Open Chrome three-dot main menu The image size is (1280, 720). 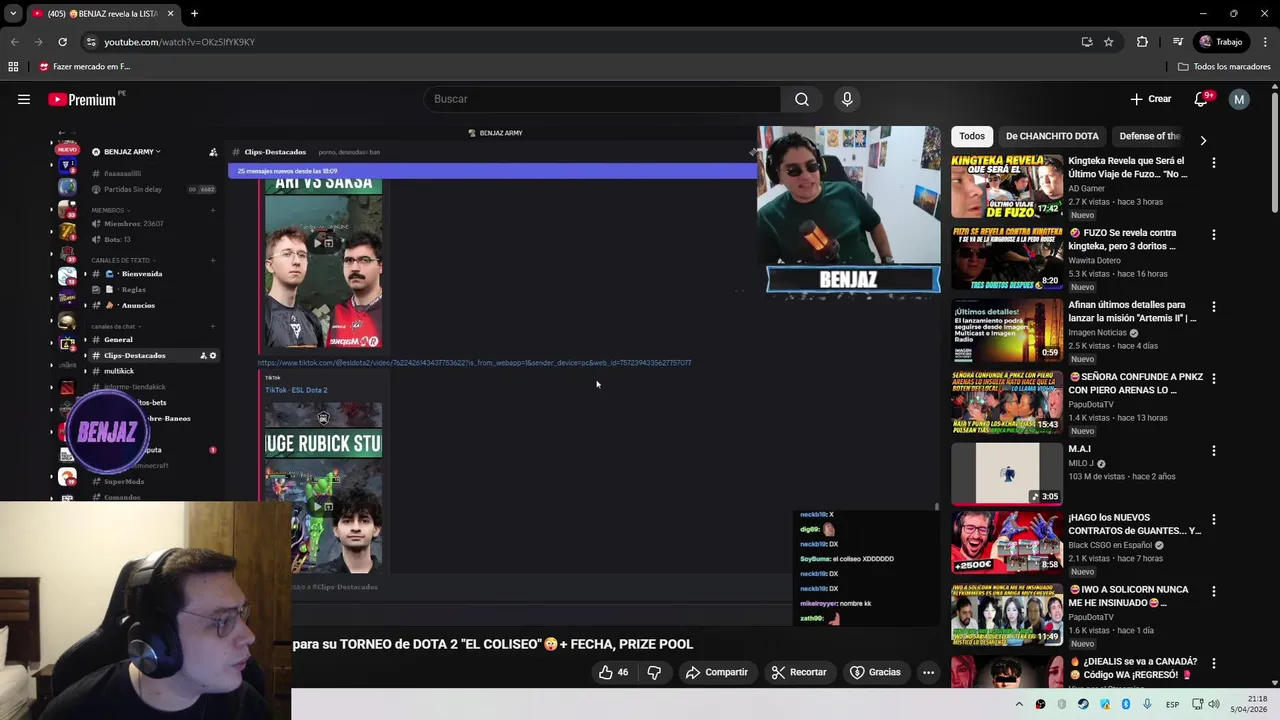pyautogui.click(x=1265, y=42)
